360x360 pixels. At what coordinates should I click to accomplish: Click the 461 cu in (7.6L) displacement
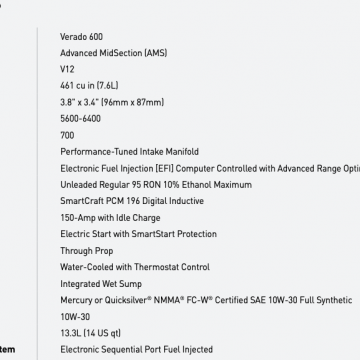(x=89, y=86)
